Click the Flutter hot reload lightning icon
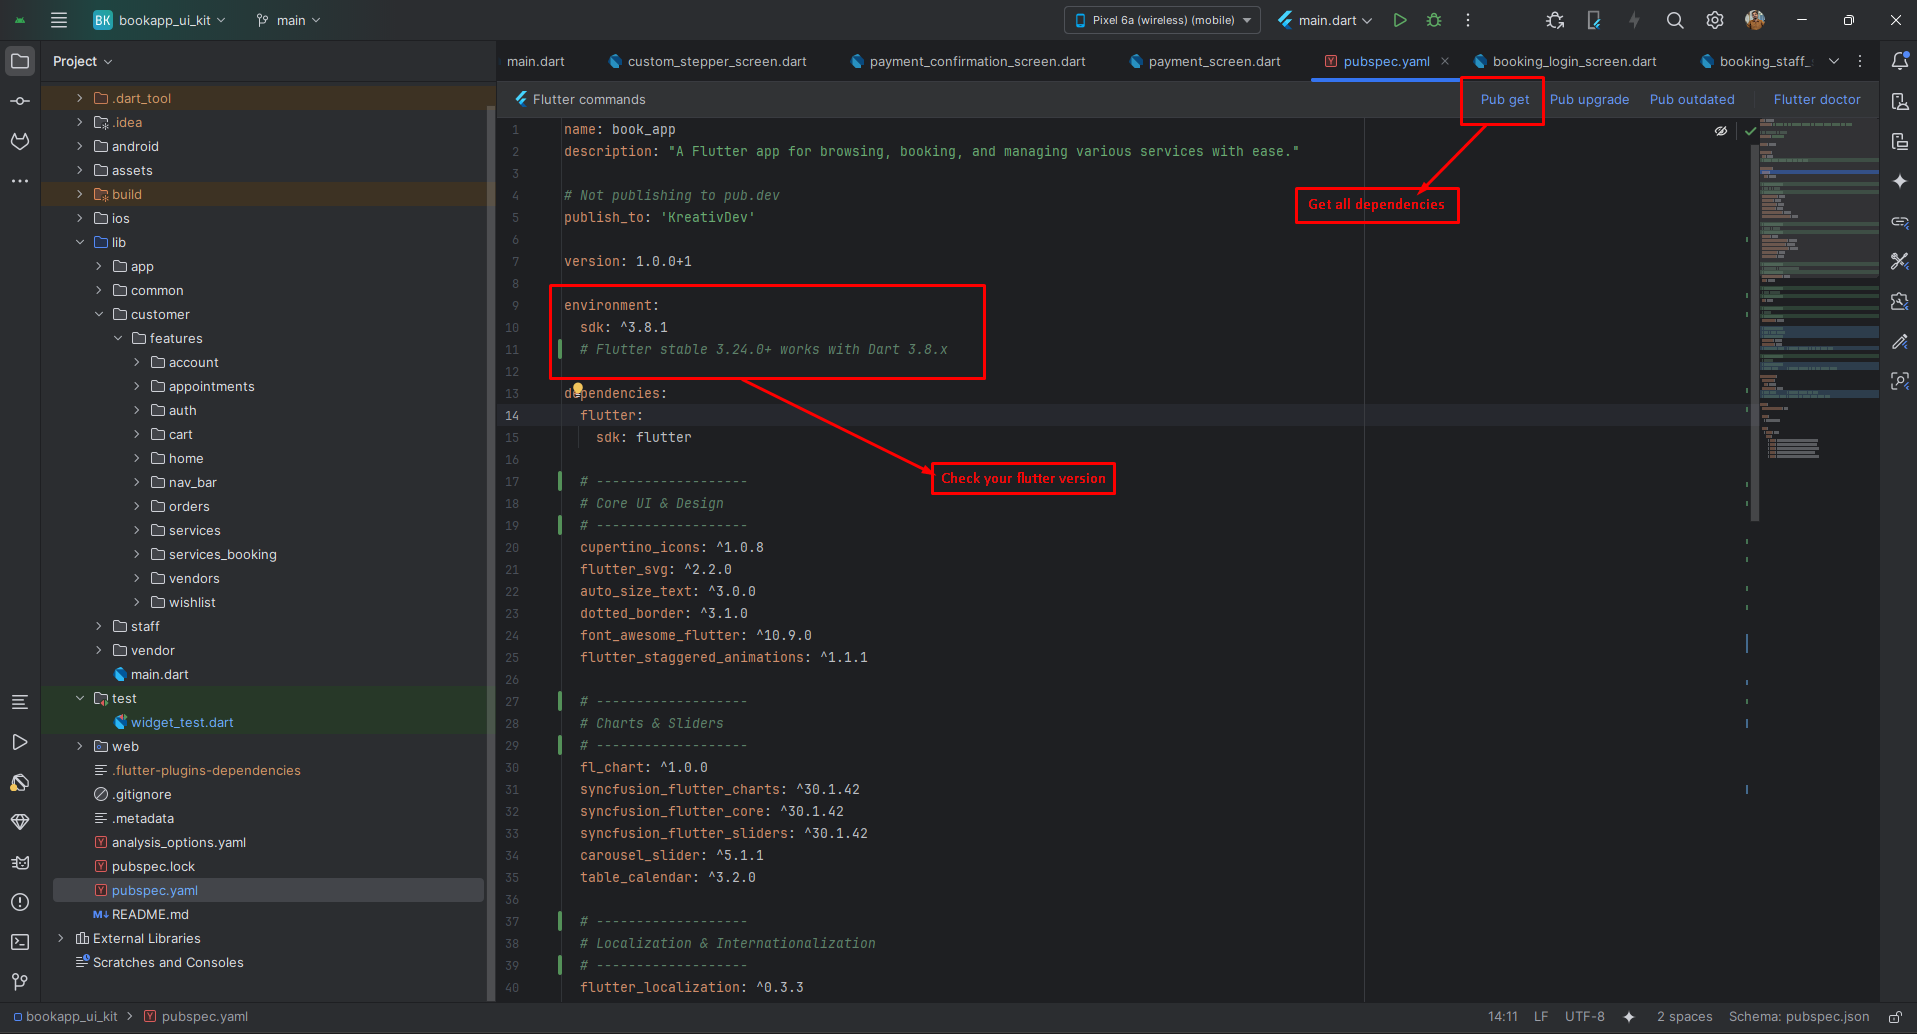This screenshot has width=1917, height=1034. click(1634, 20)
